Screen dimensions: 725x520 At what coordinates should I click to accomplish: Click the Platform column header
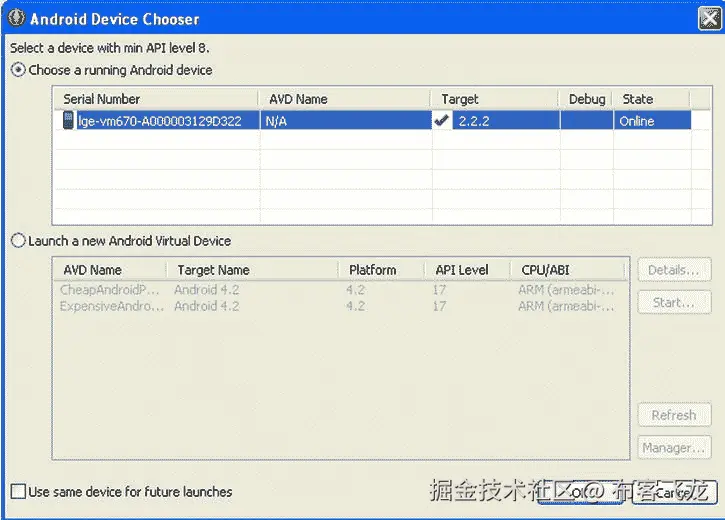pos(381,270)
